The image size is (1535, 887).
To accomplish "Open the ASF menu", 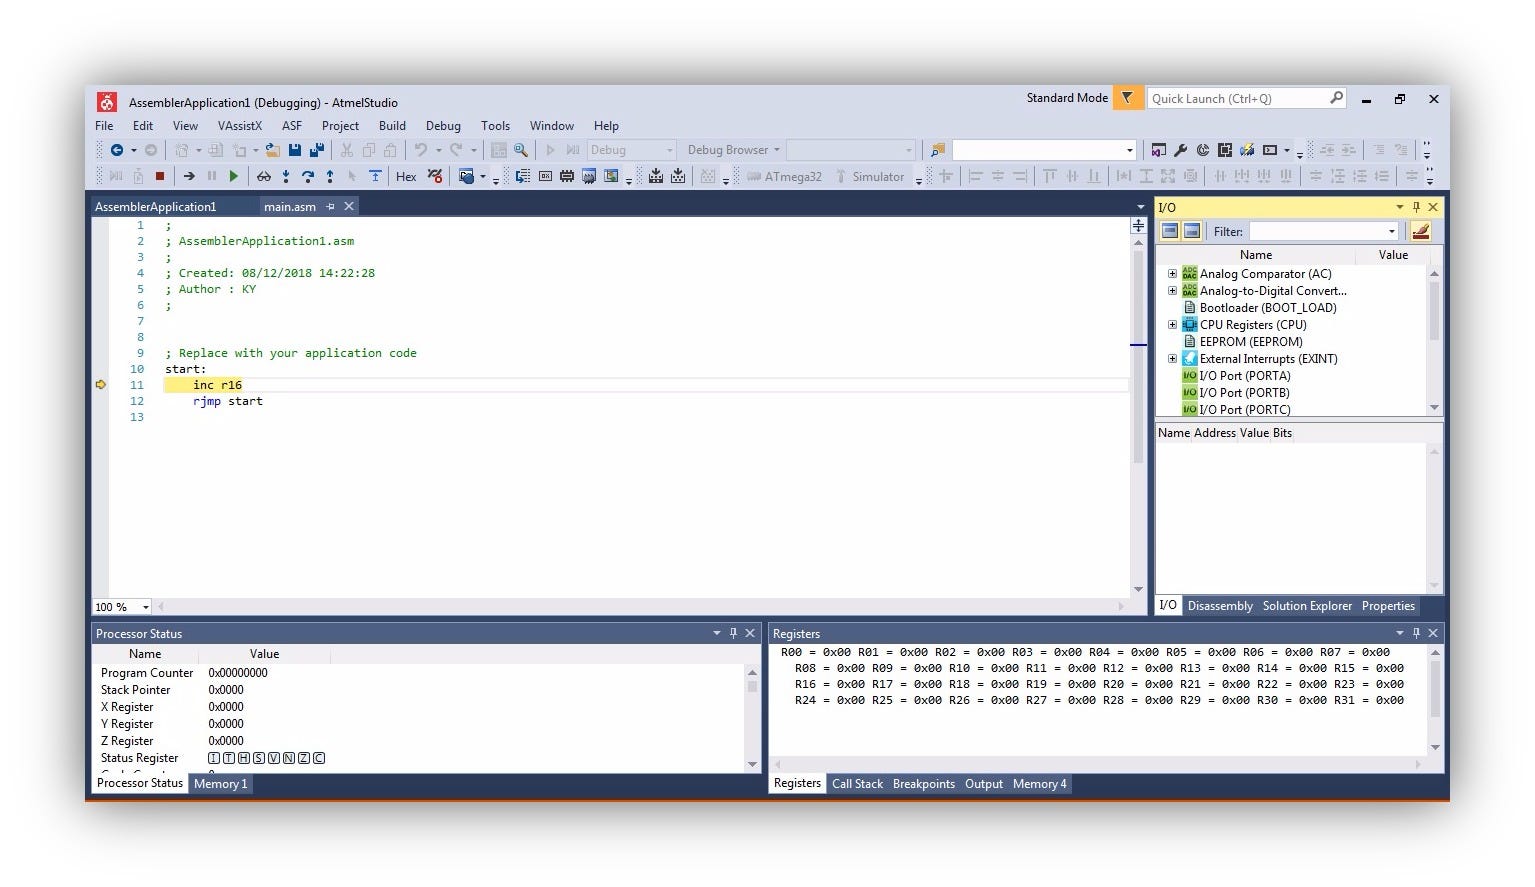I will 292,126.
